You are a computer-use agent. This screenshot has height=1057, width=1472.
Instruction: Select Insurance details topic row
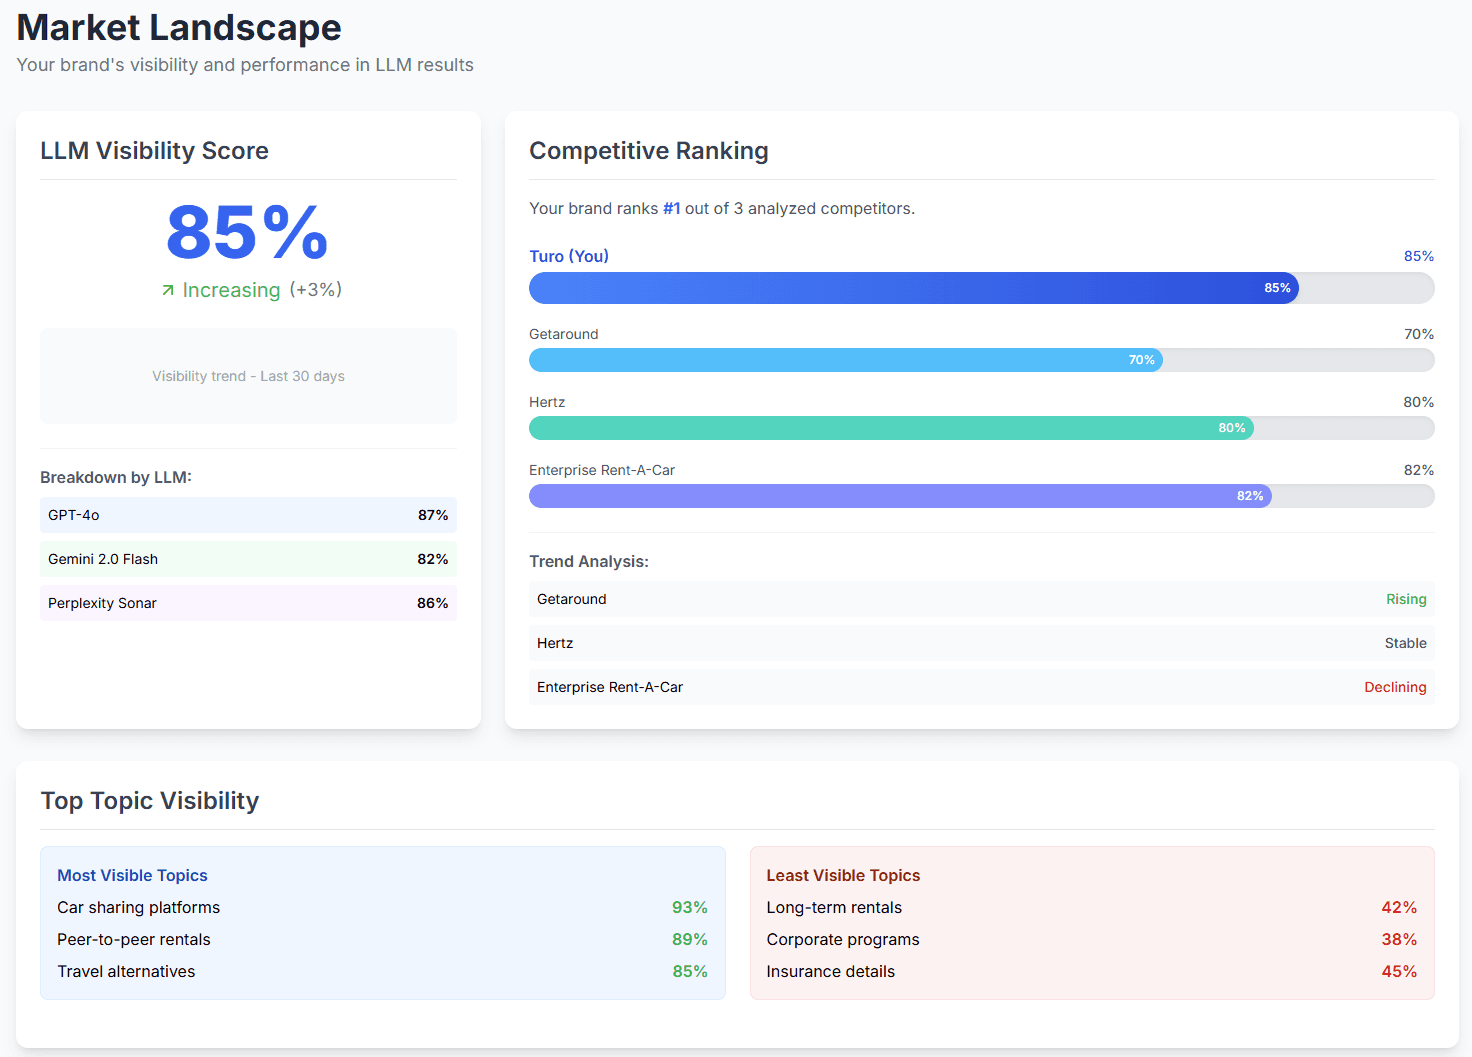830,971
